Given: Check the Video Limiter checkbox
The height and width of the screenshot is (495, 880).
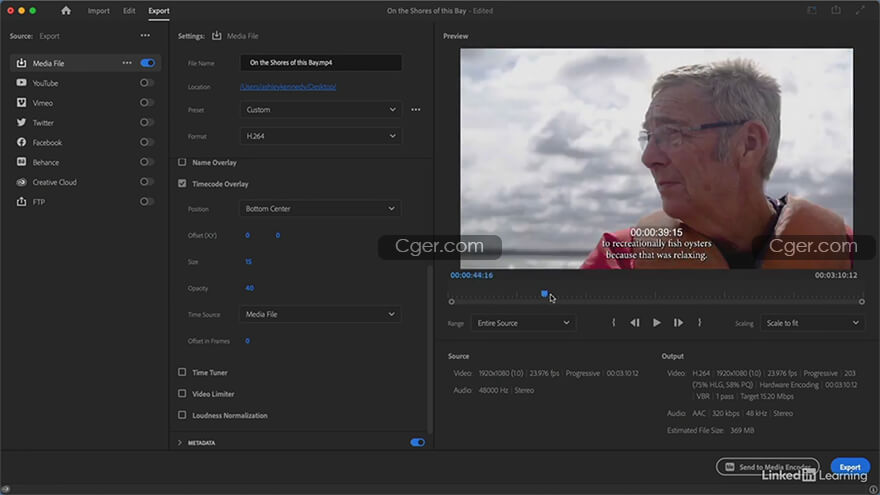Looking at the screenshot, I should tap(182, 393).
